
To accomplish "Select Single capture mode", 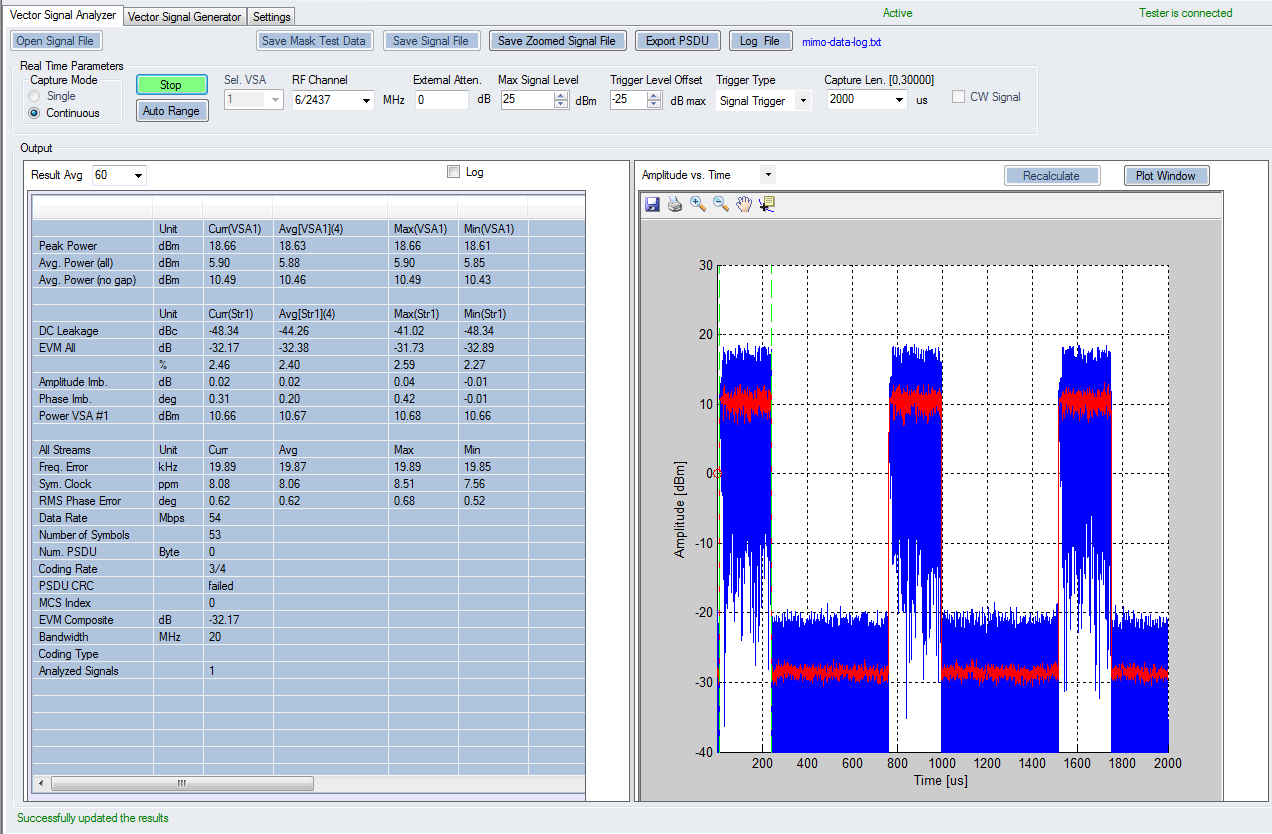I will click(36, 96).
